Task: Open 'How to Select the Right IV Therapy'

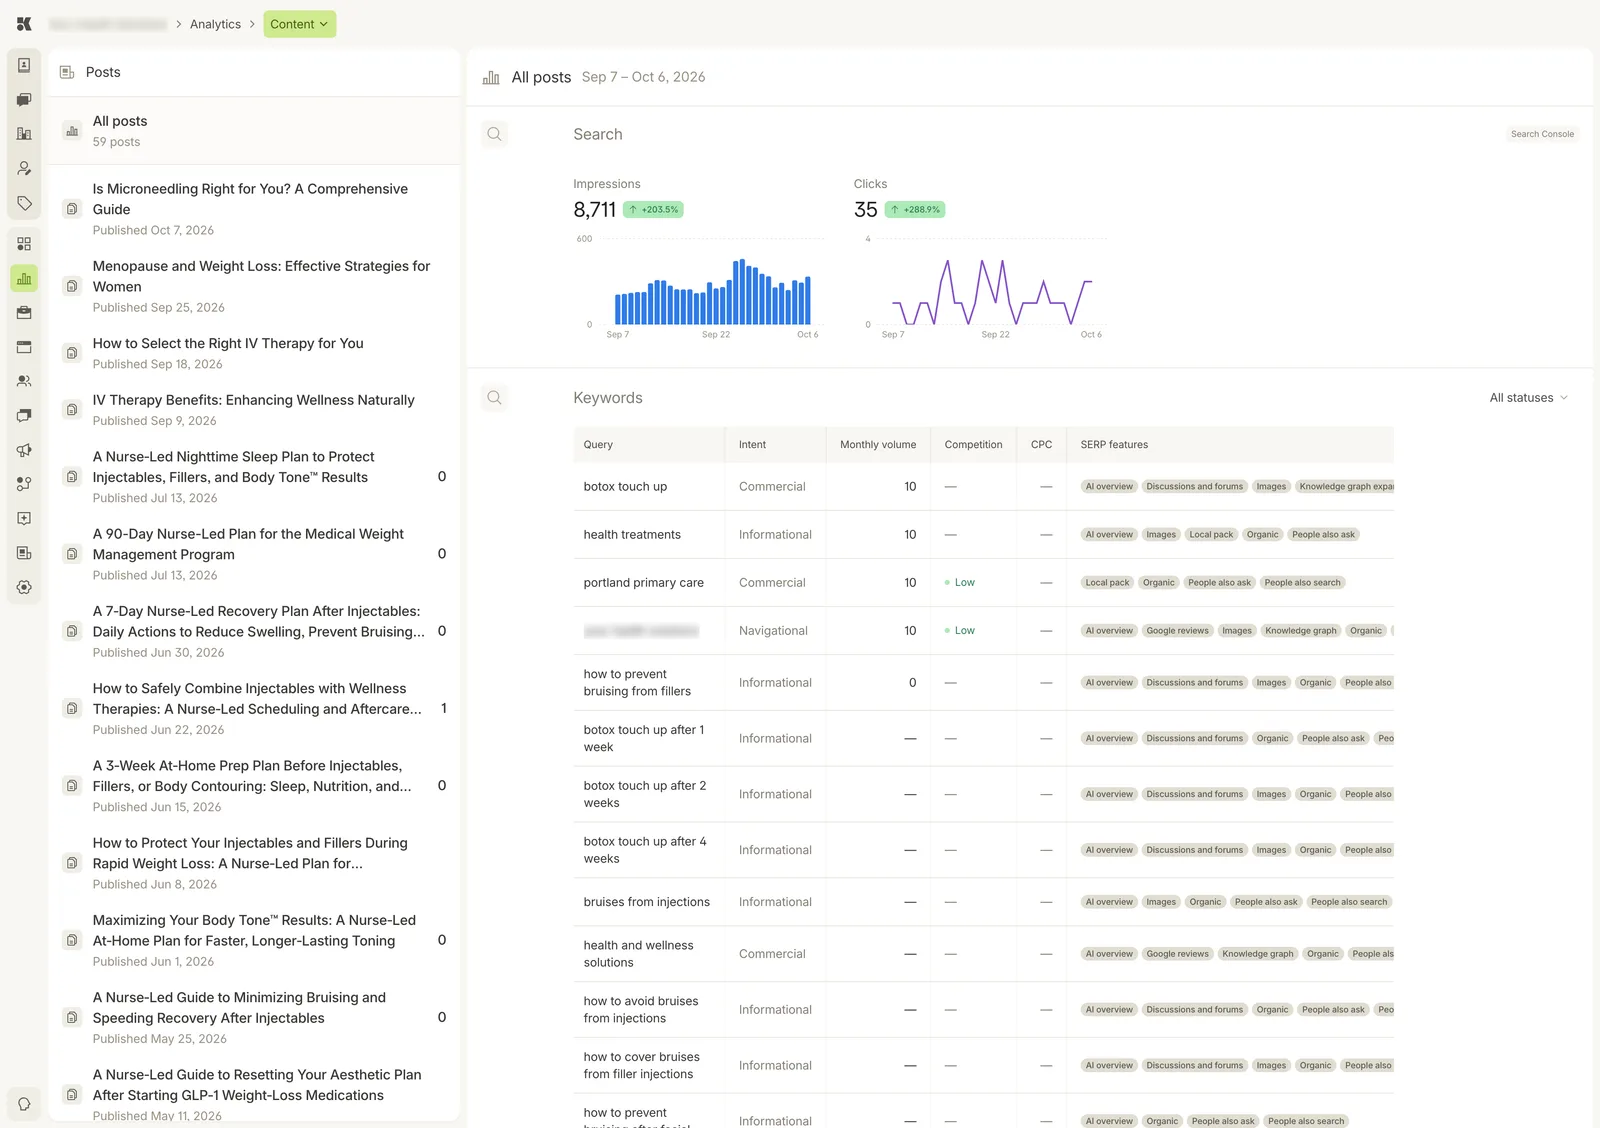Action: coord(254,353)
